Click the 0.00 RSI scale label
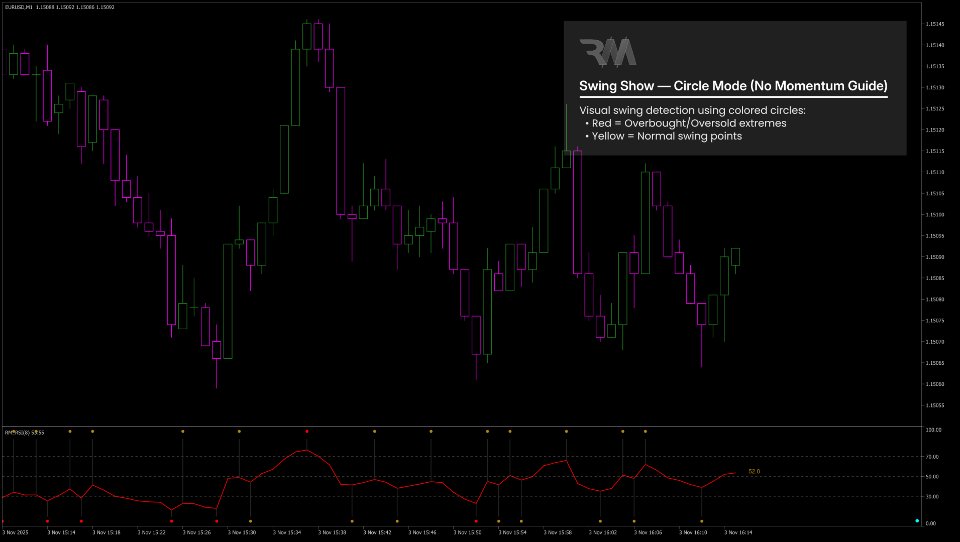Image resolution: width=960 pixels, height=542 pixels. (x=931, y=524)
